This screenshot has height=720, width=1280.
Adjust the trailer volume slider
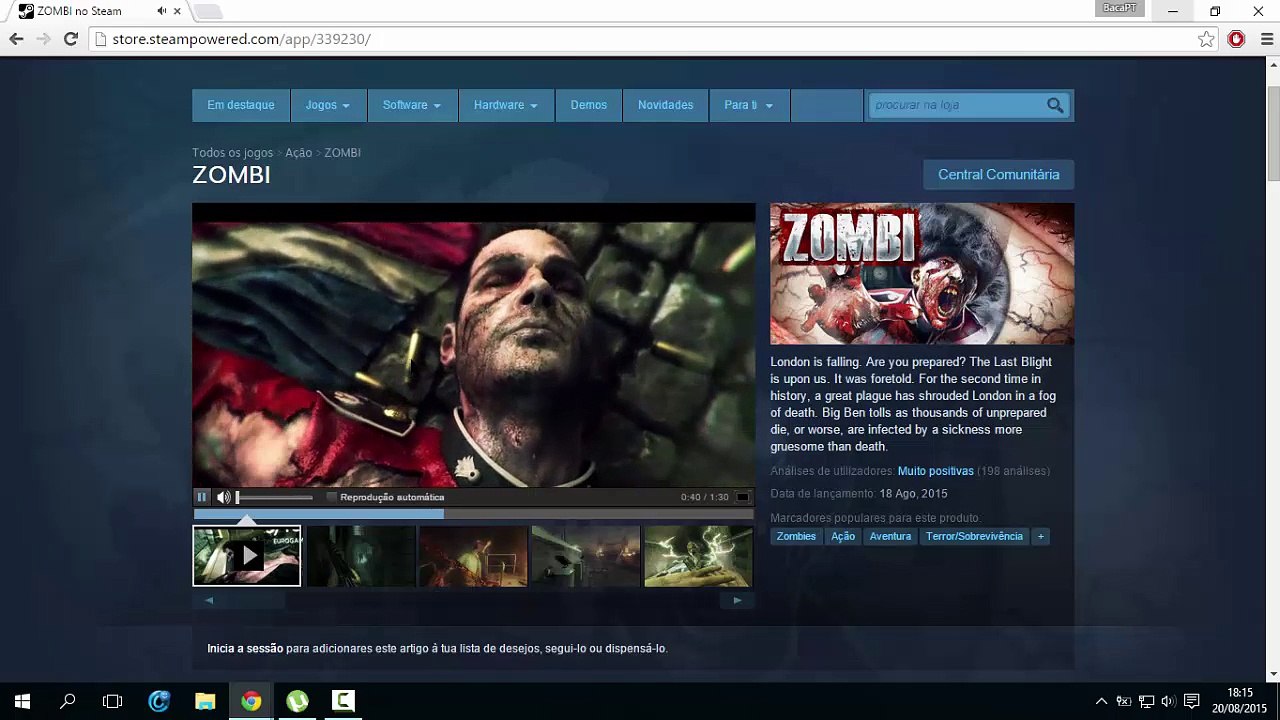(274, 497)
